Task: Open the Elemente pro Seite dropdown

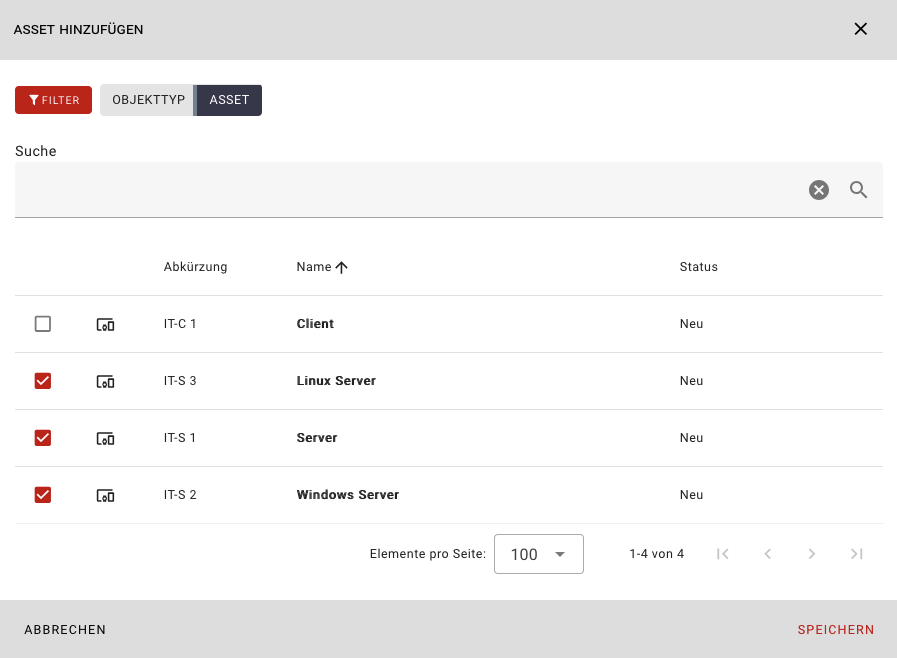Action: point(539,554)
